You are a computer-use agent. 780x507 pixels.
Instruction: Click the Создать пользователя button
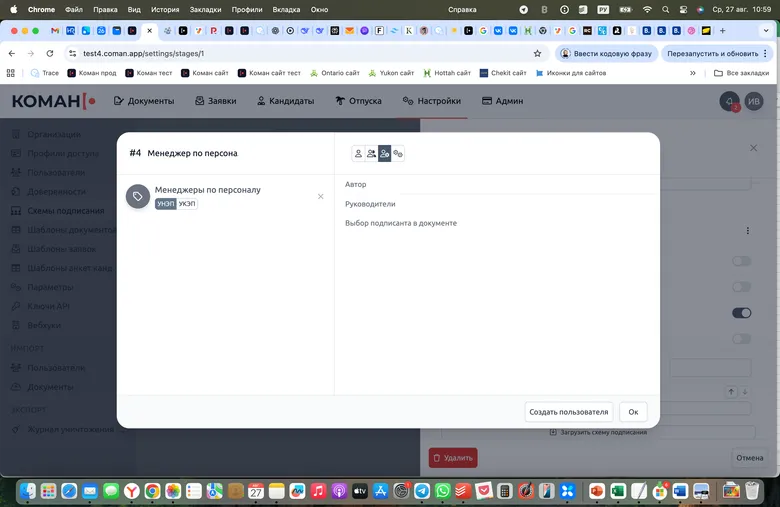coord(568,412)
